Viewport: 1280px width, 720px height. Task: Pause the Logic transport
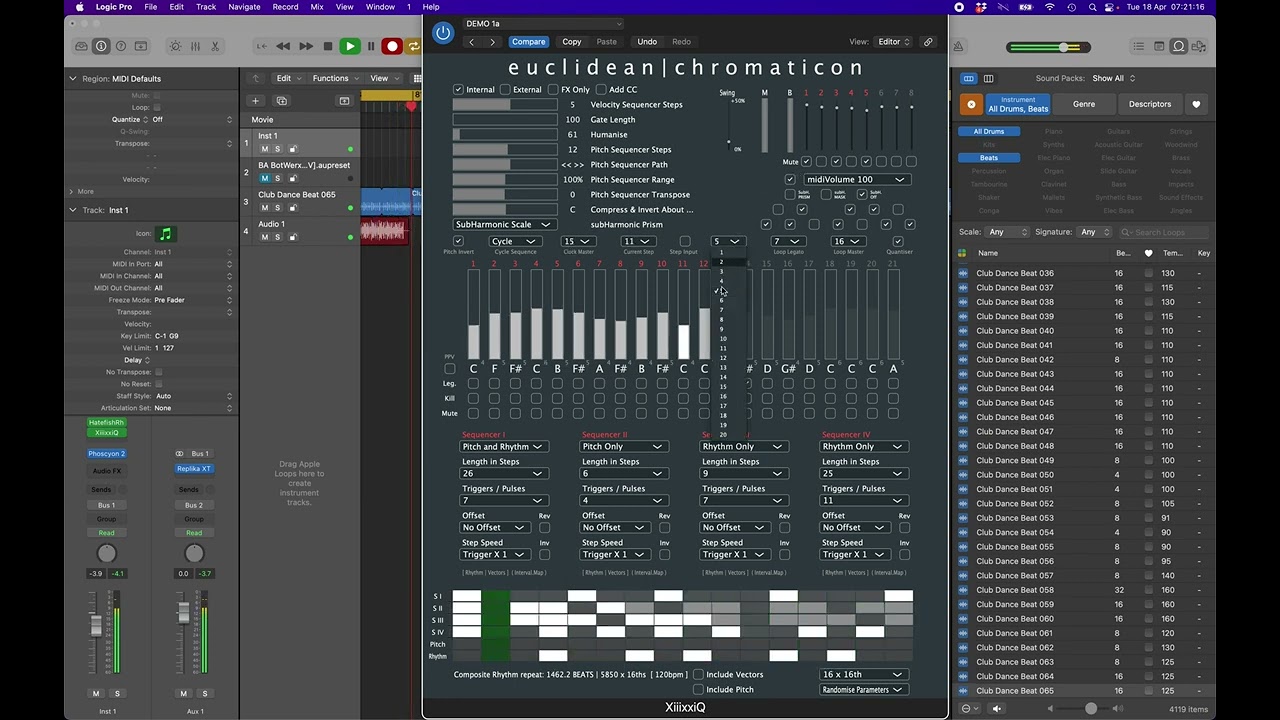pos(371,46)
